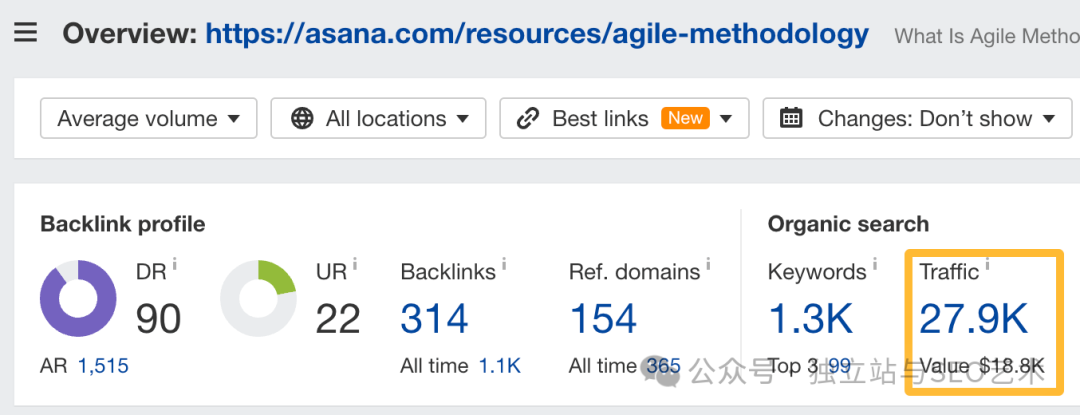Click the globe icon in All locations
Viewport: 1080px width, 415px height.
(x=302, y=118)
